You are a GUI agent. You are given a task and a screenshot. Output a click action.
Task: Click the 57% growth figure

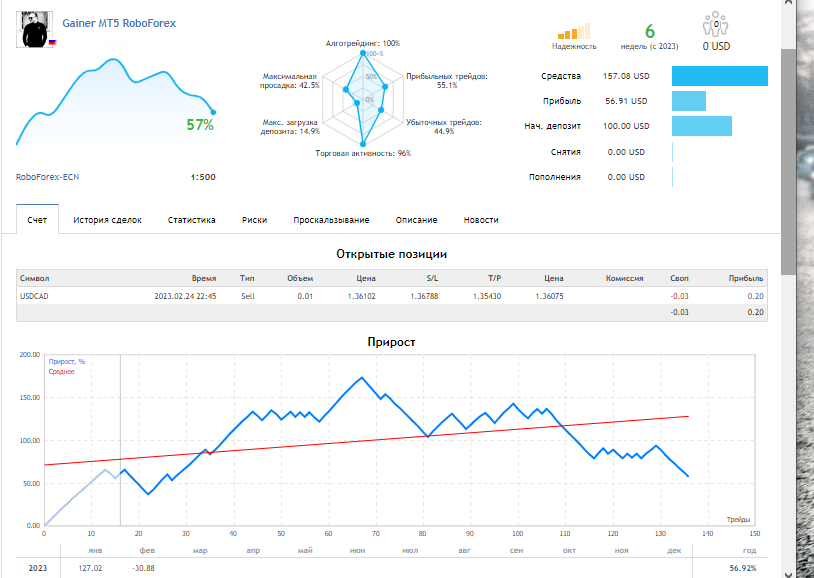200,125
